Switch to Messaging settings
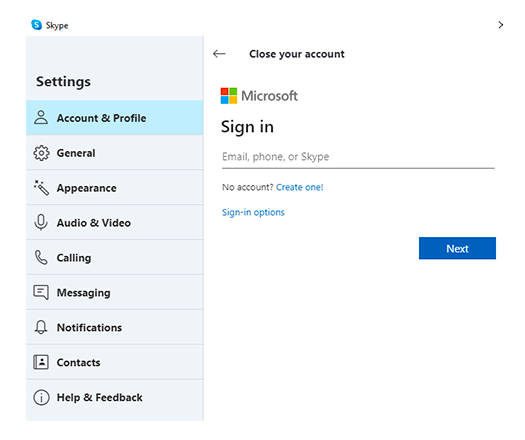 point(115,292)
